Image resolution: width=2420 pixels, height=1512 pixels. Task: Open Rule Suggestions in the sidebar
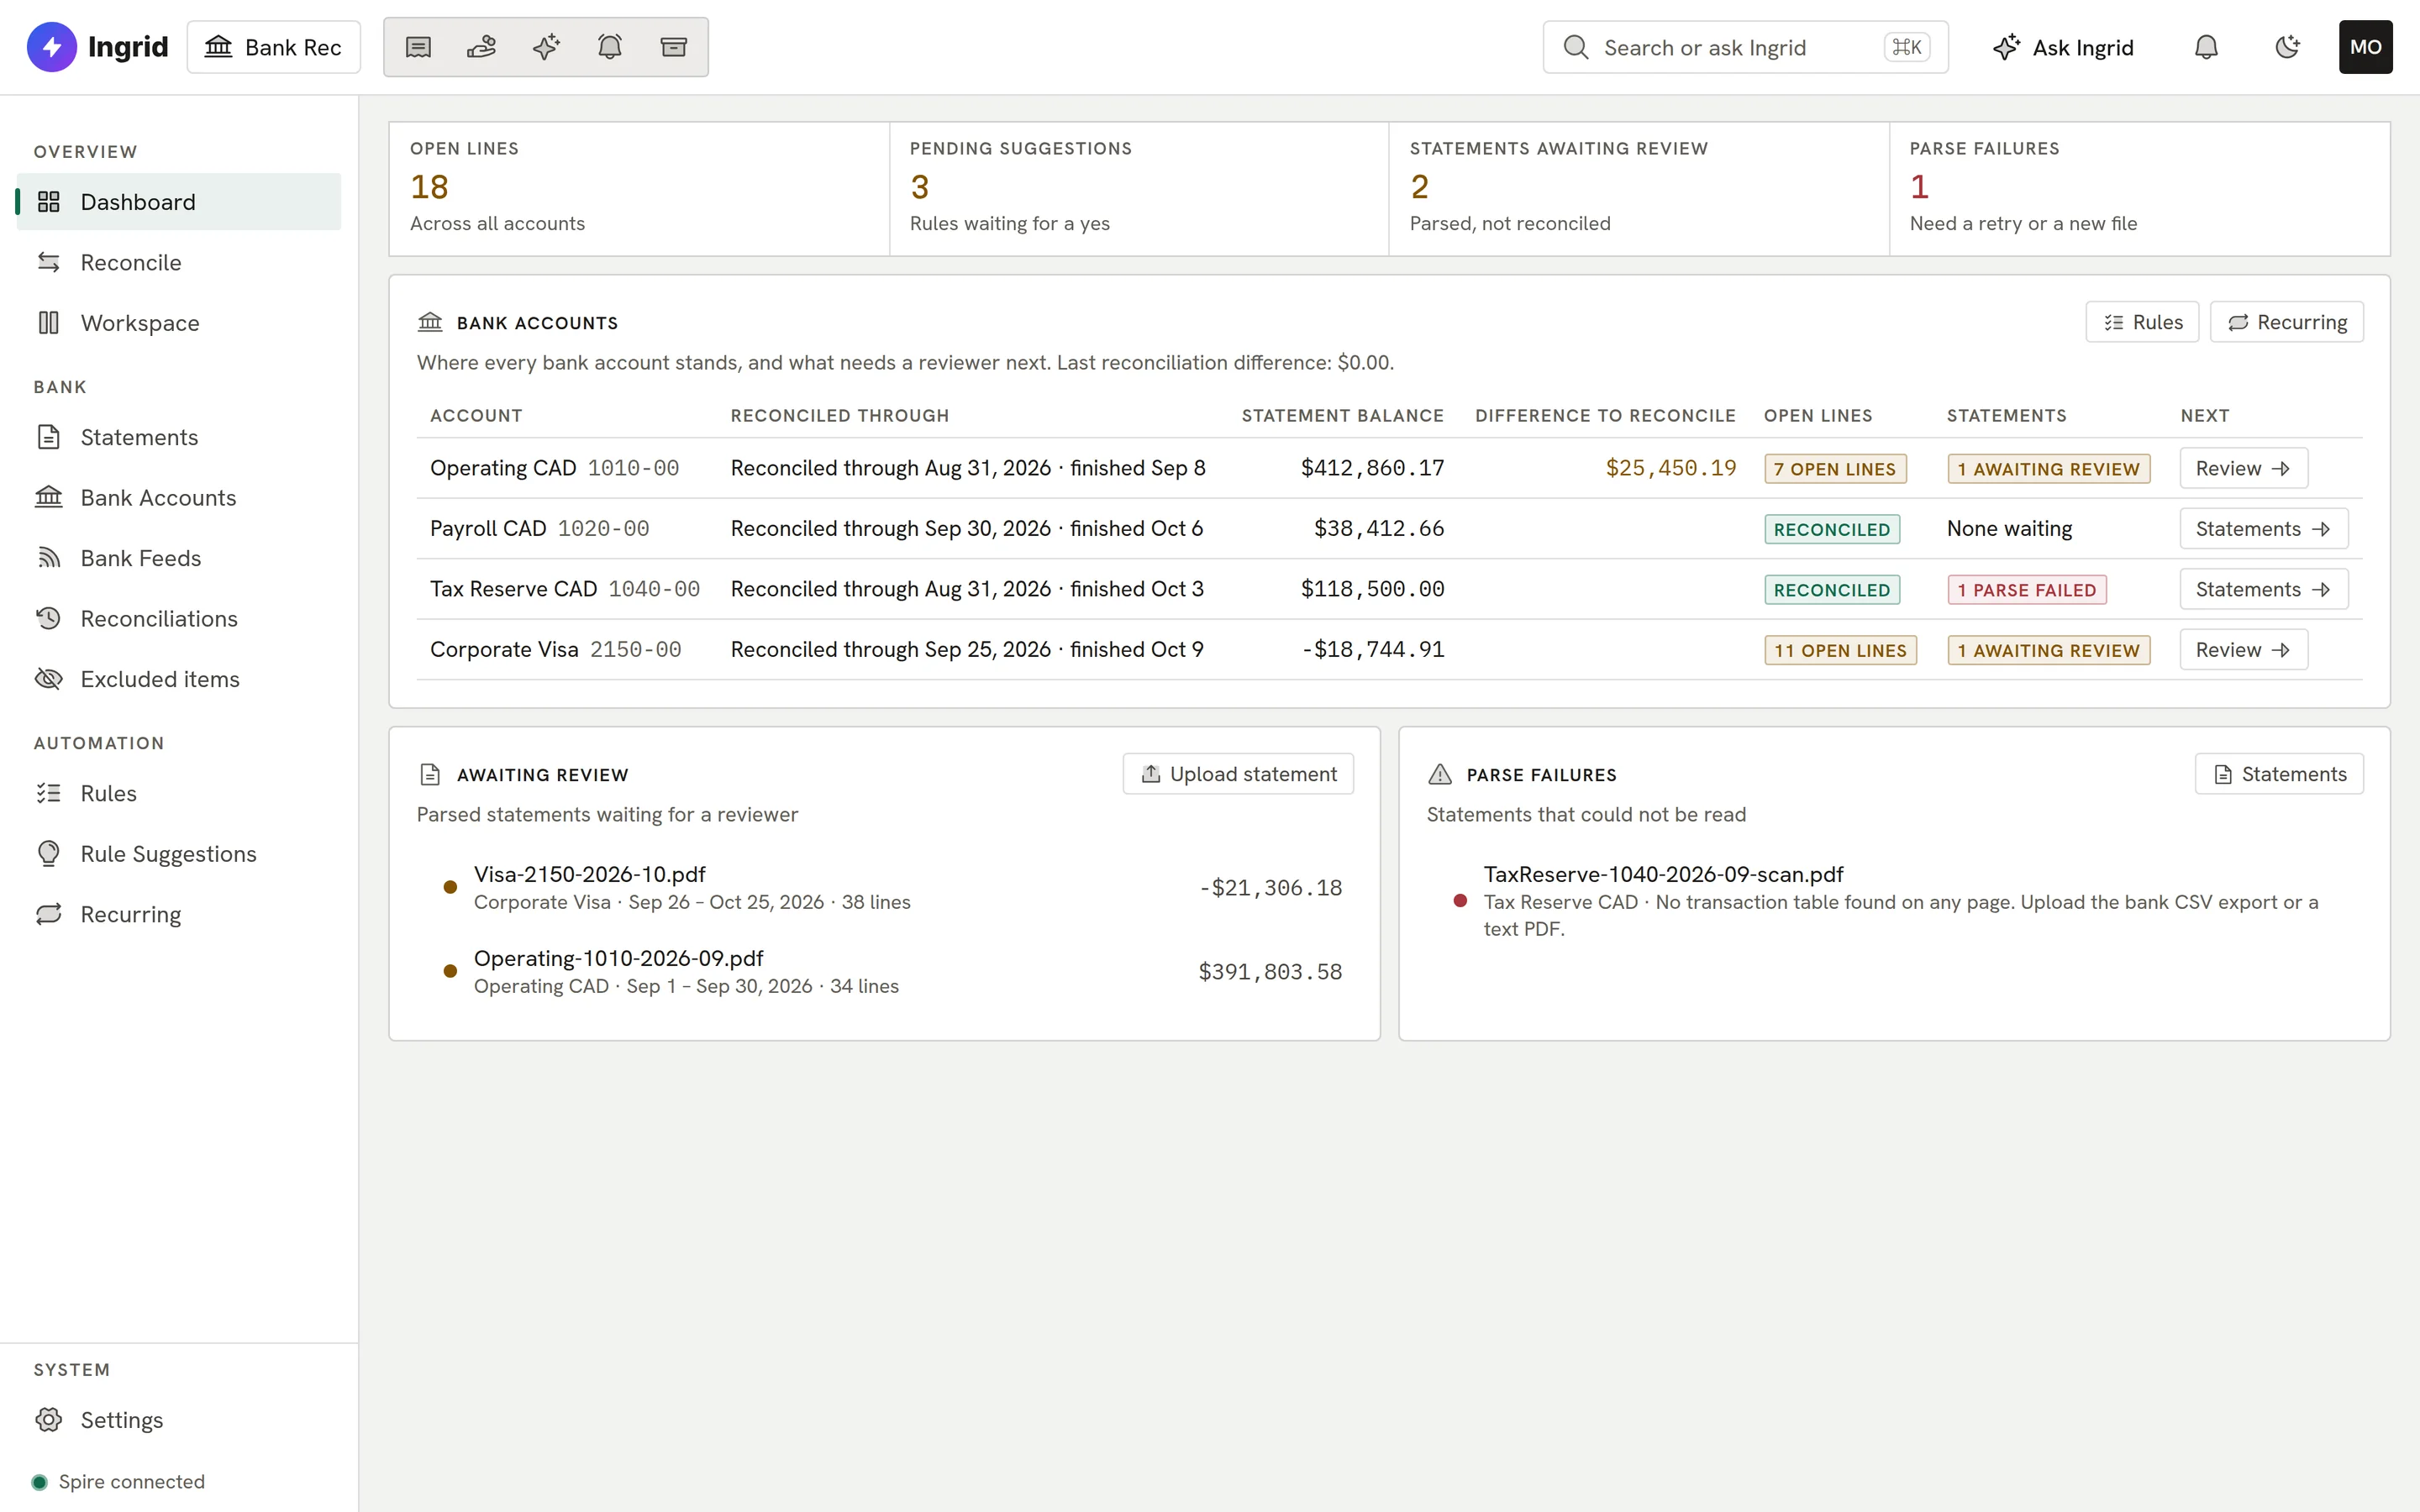tap(179, 853)
